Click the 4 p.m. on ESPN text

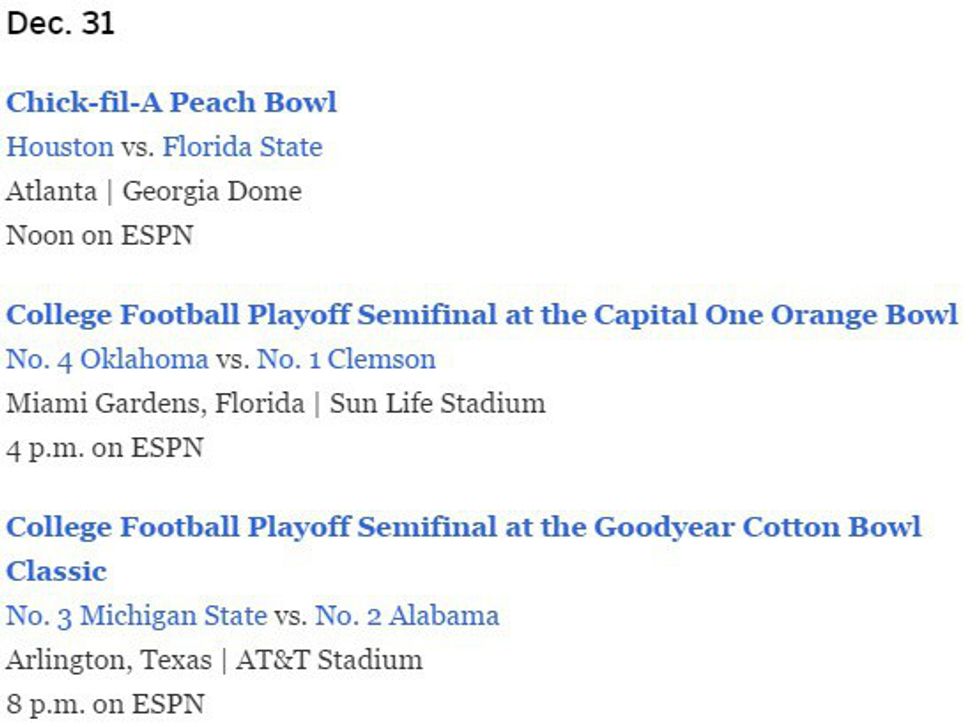[x=104, y=447]
